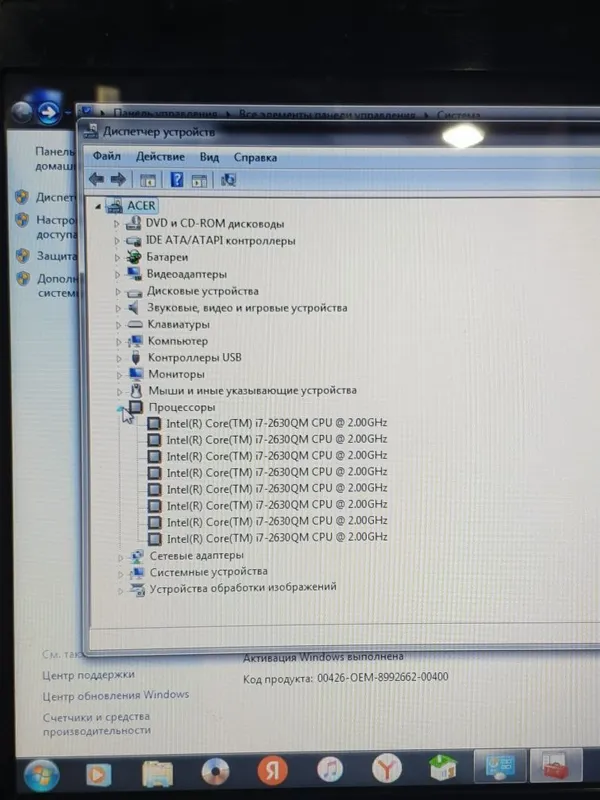The width and height of the screenshot is (600, 800).
Task: Collapse the ACER root node
Action: [x=97, y=207]
